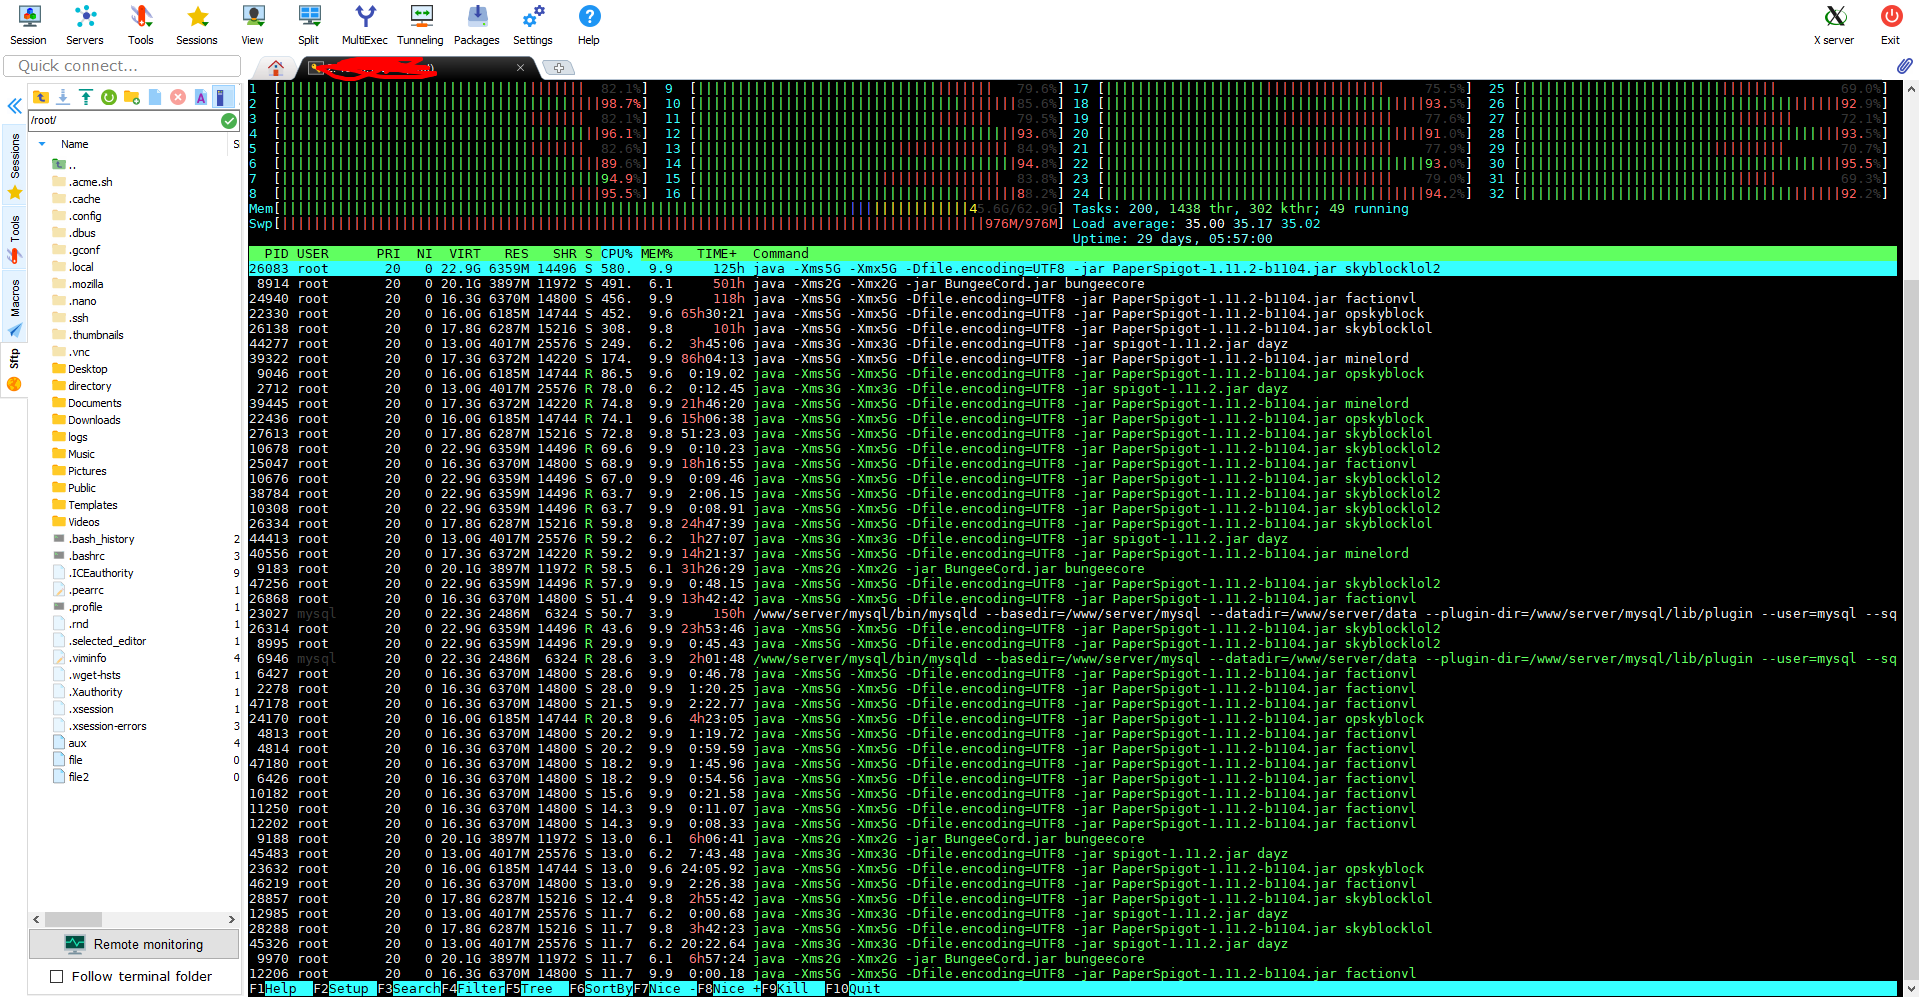Open a new tab with plus button
1919x997 pixels.
(x=558, y=68)
